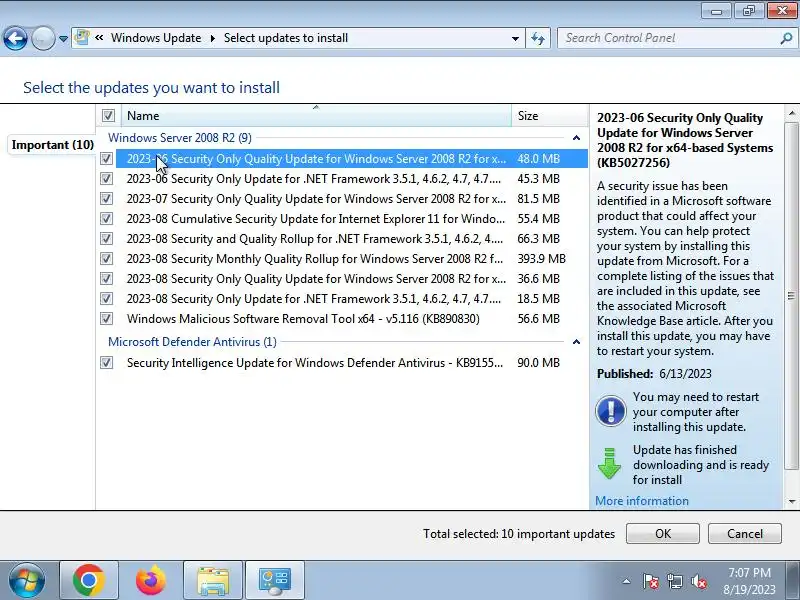Confirm selection with the OK button
800x600 pixels.
[663, 534]
